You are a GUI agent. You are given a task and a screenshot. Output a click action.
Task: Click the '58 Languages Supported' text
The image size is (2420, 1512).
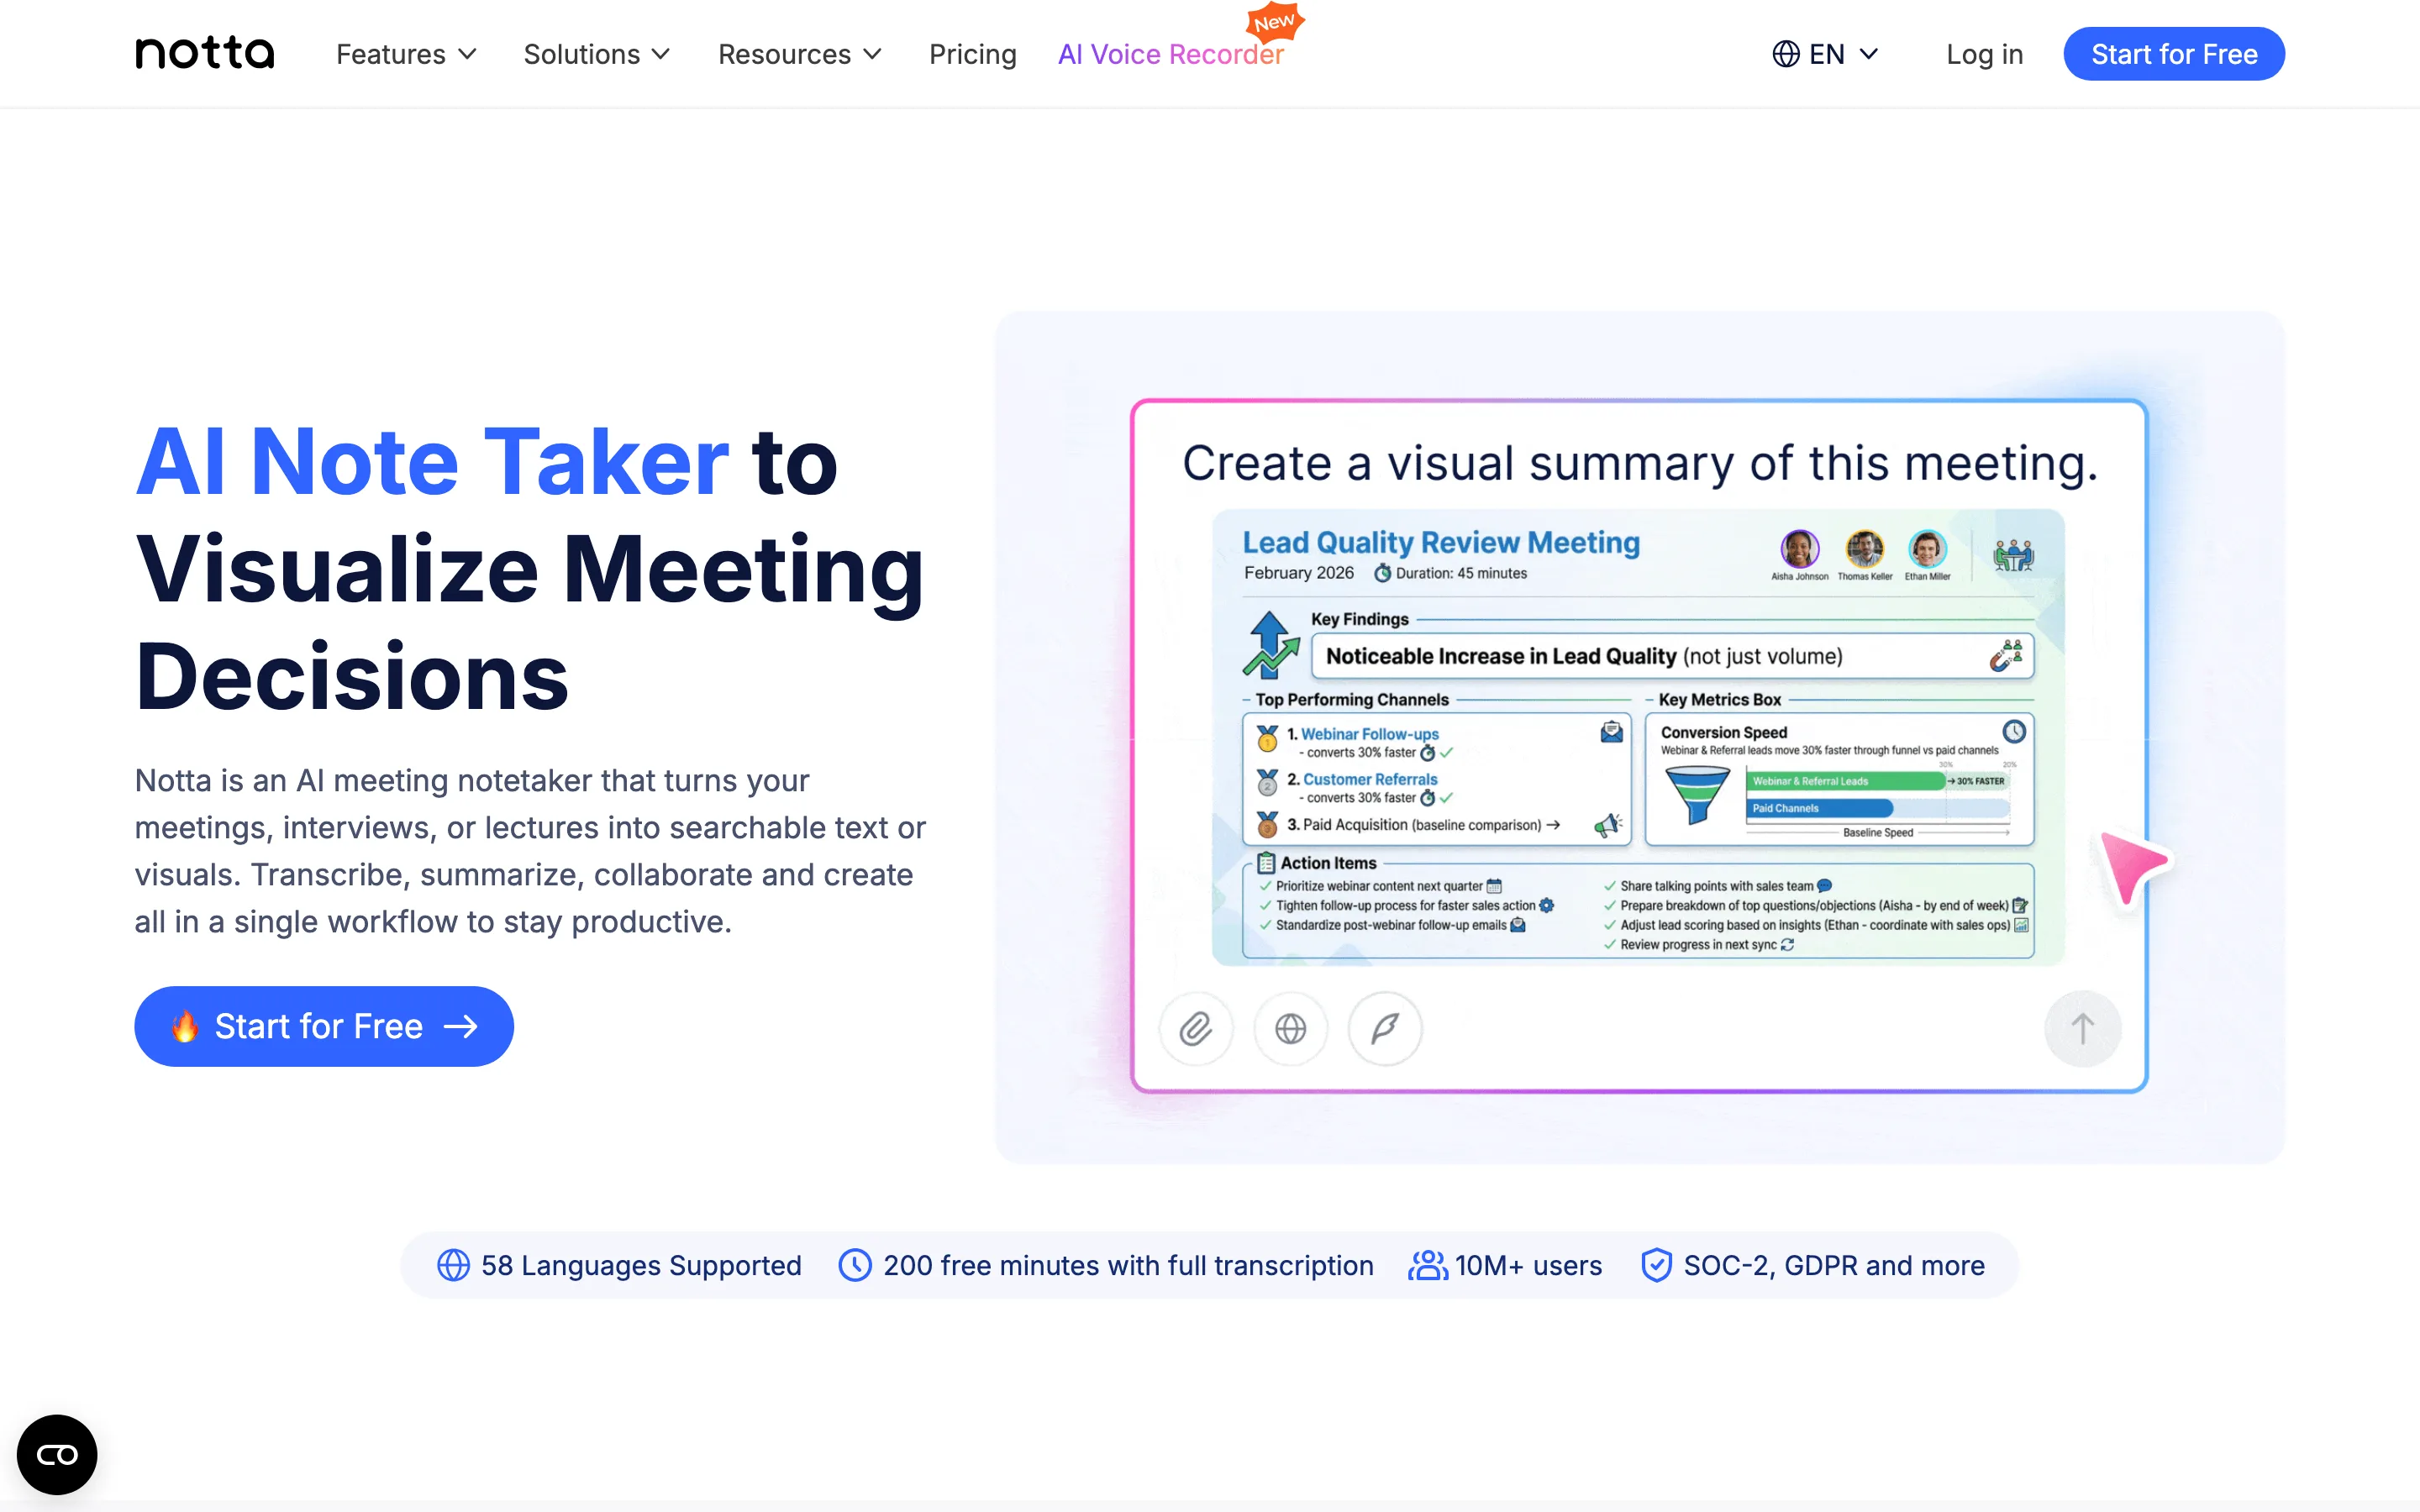point(641,1265)
